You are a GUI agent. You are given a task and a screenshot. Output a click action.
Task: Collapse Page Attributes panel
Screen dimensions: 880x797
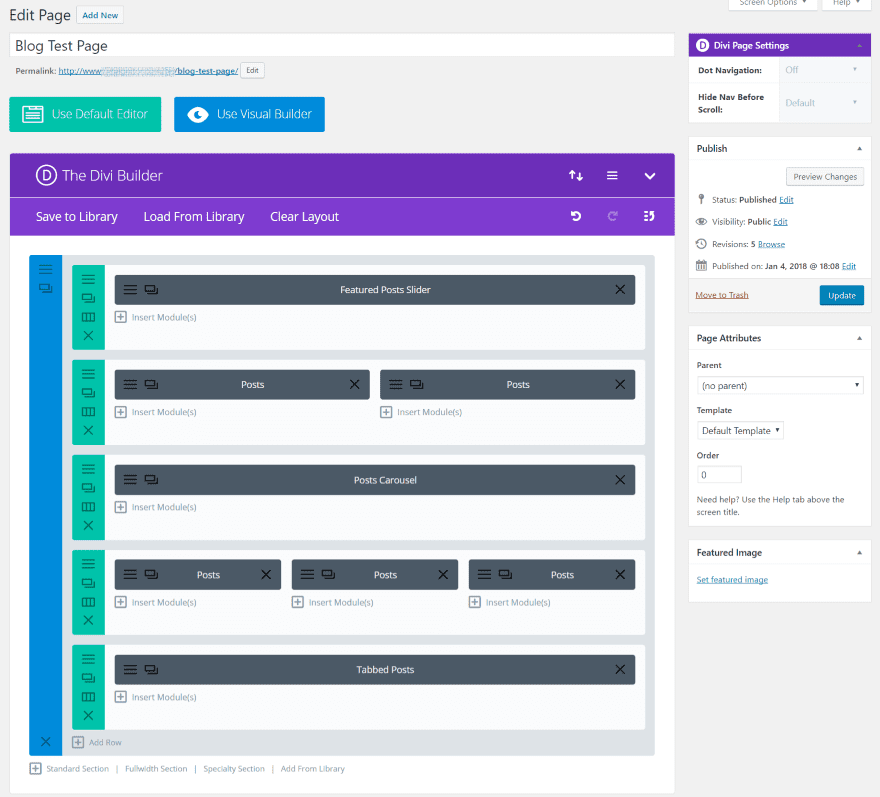pyautogui.click(x=859, y=338)
